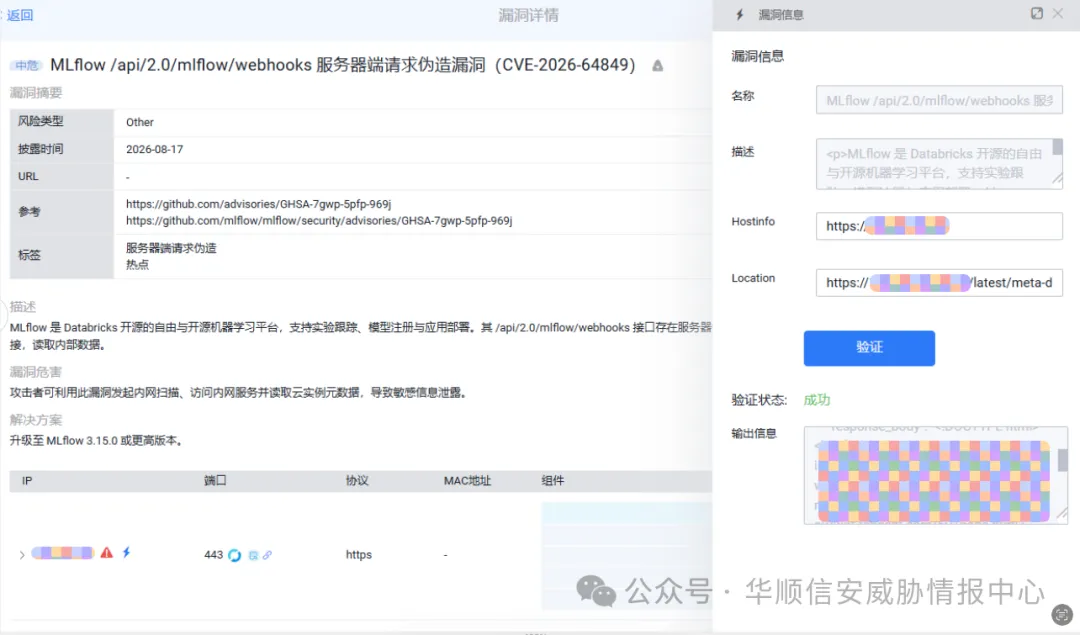Click the warning icon beside the CVE-2026-64849 title
The width and height of the screenshot is (1080, 635).
[x=658, y=65]
